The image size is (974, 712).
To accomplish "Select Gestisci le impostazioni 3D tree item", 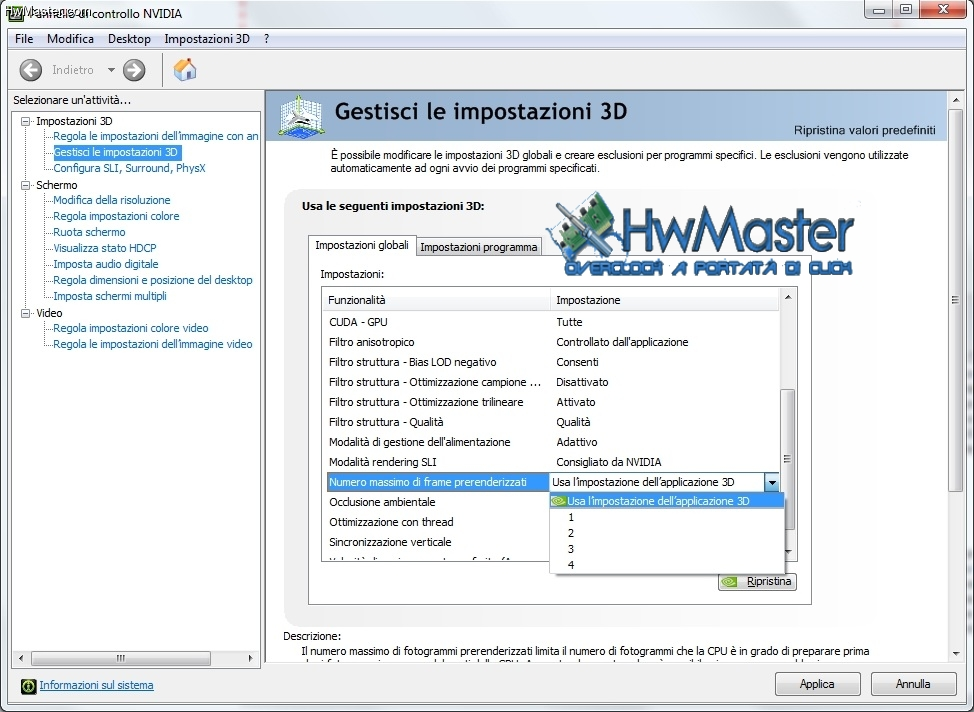I will (x=116, y=152).
